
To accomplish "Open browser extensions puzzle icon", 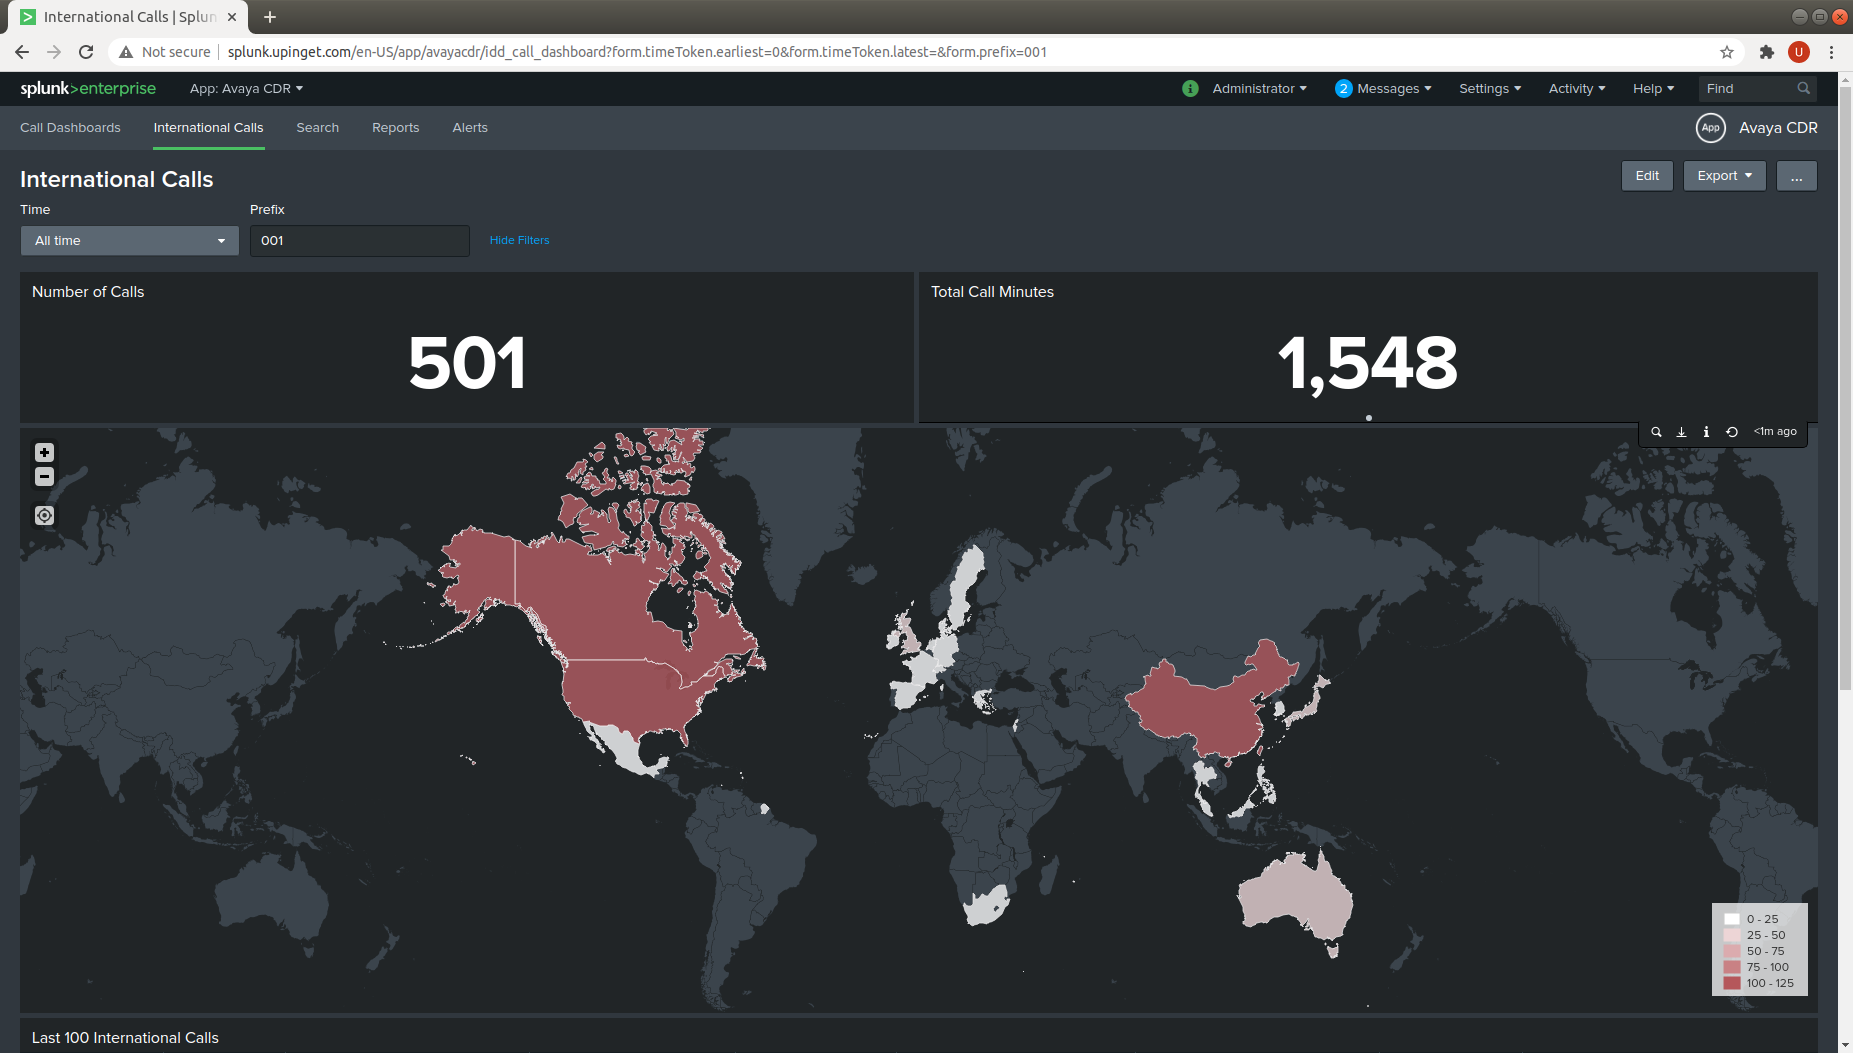I will [1767, 52].
